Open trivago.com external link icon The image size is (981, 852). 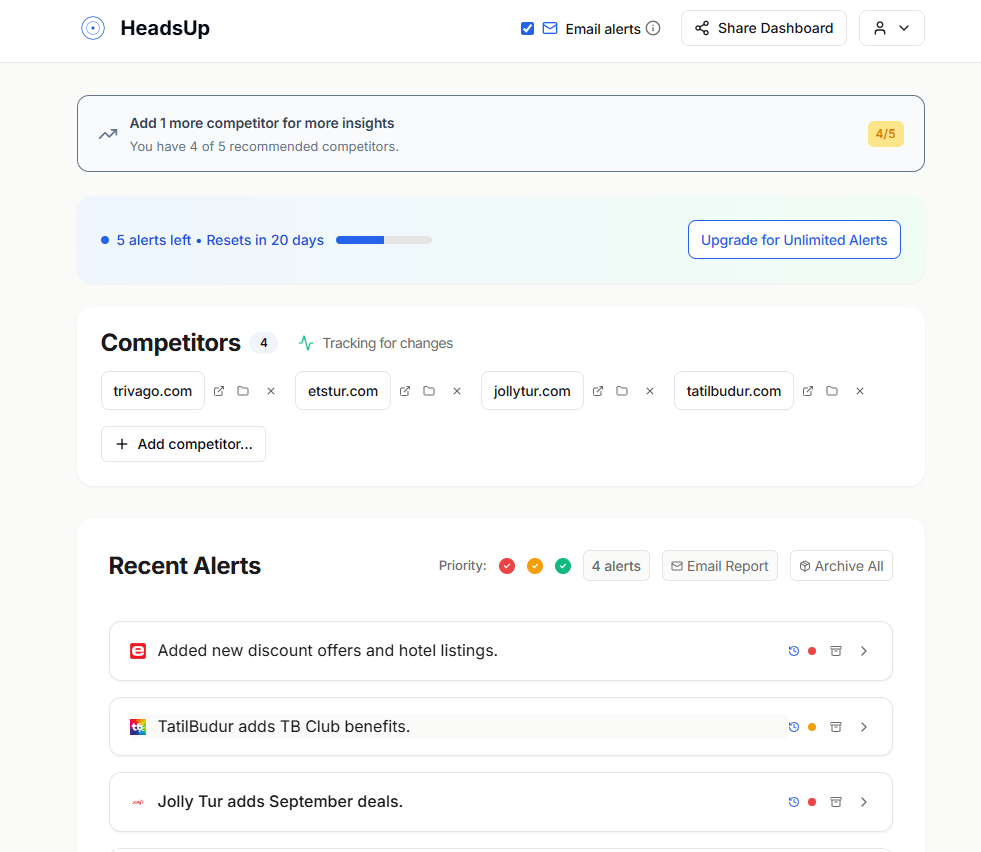click(219, 391)
